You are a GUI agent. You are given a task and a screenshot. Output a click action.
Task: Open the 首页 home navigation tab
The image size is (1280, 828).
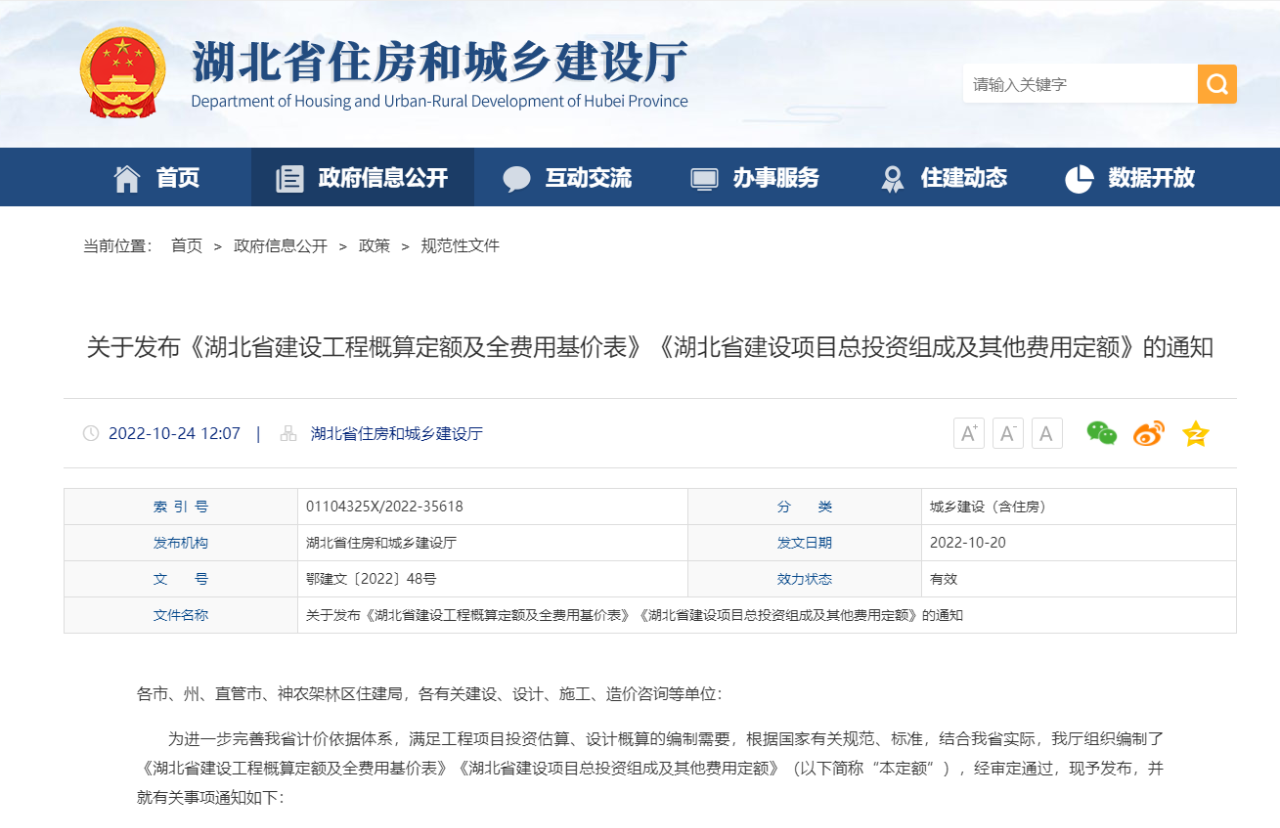click(157, 178)
